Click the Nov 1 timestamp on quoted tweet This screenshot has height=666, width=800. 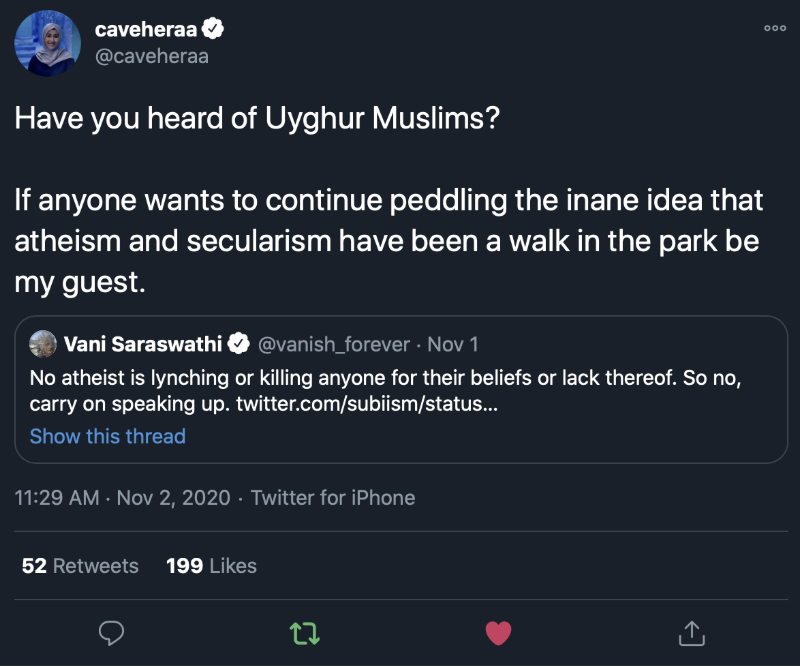pyautogui.click(x=451, y=343)
